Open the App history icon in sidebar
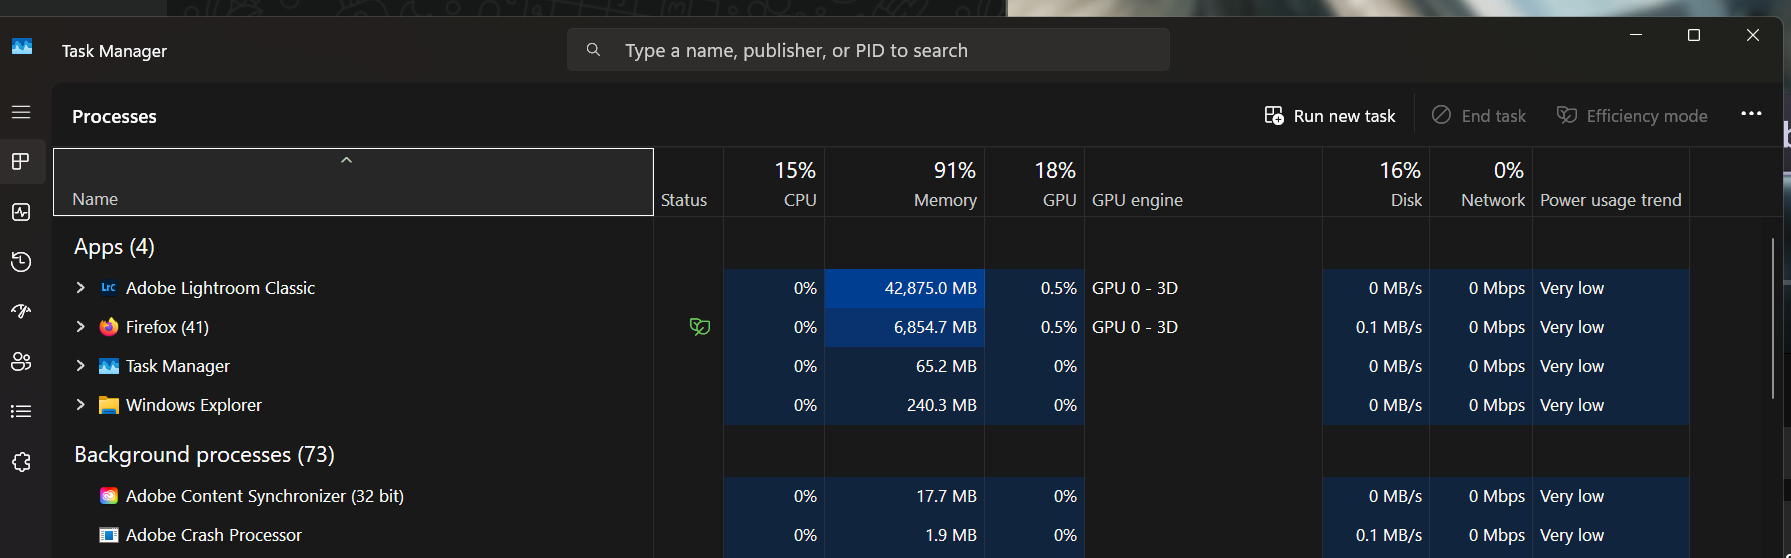1791x558 pixels. pyautogui.click(x=21, y=262)
